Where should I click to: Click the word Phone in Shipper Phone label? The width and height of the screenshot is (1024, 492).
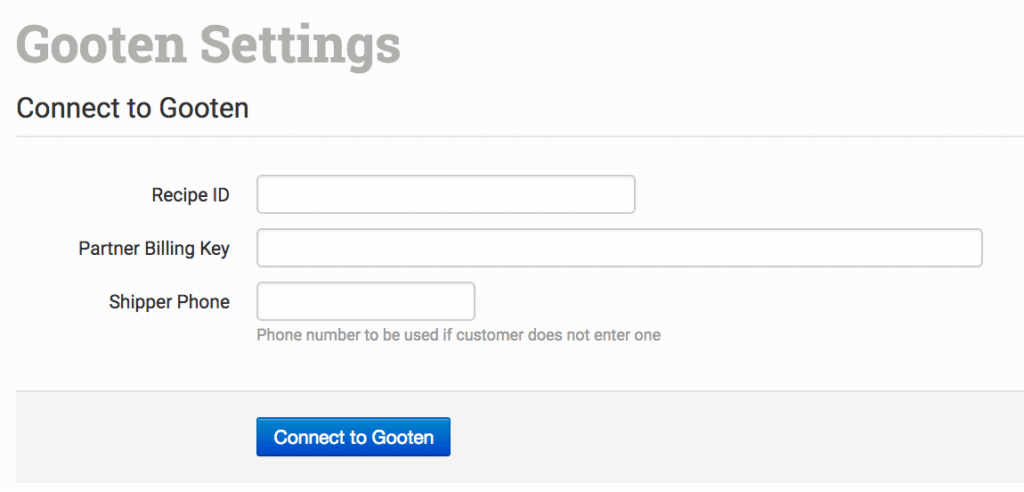[205, 301]
